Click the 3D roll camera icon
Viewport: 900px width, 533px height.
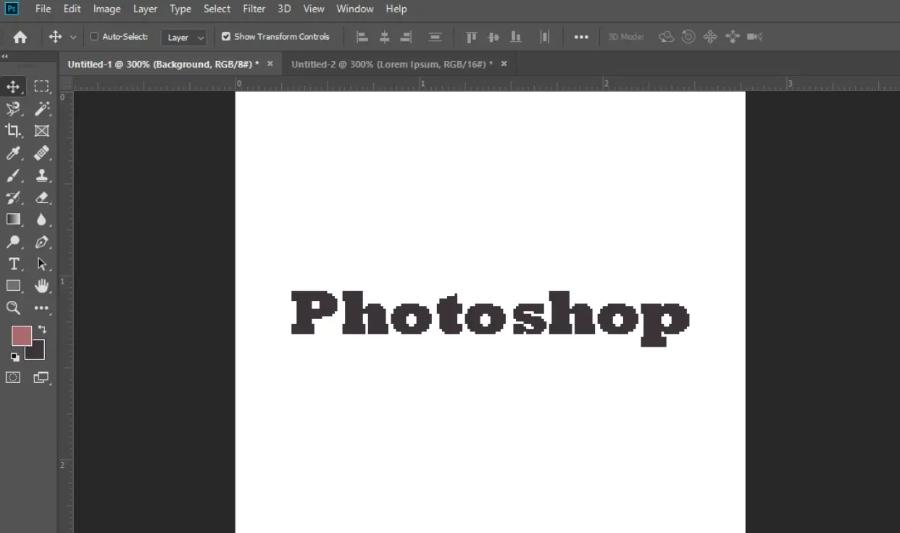pyautogui.click(x=688, y=37)
